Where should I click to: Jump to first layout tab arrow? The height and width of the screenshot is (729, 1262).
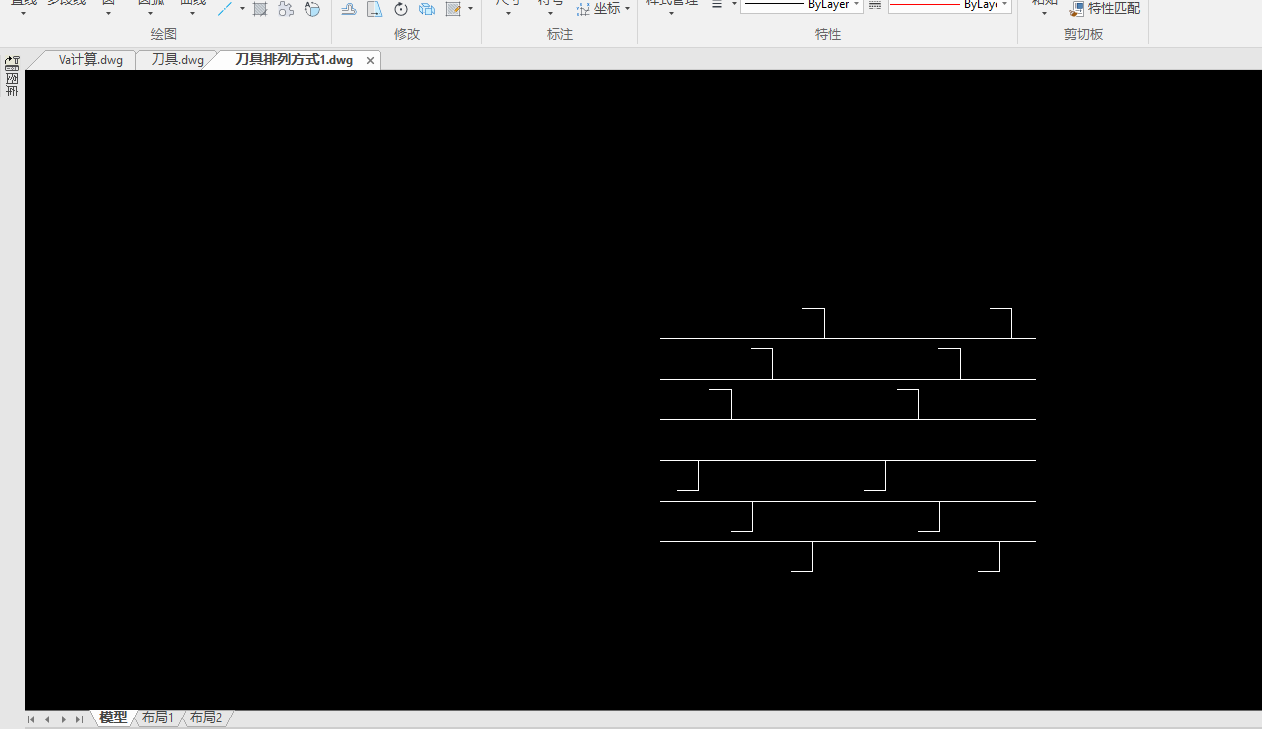pos(32,719)
